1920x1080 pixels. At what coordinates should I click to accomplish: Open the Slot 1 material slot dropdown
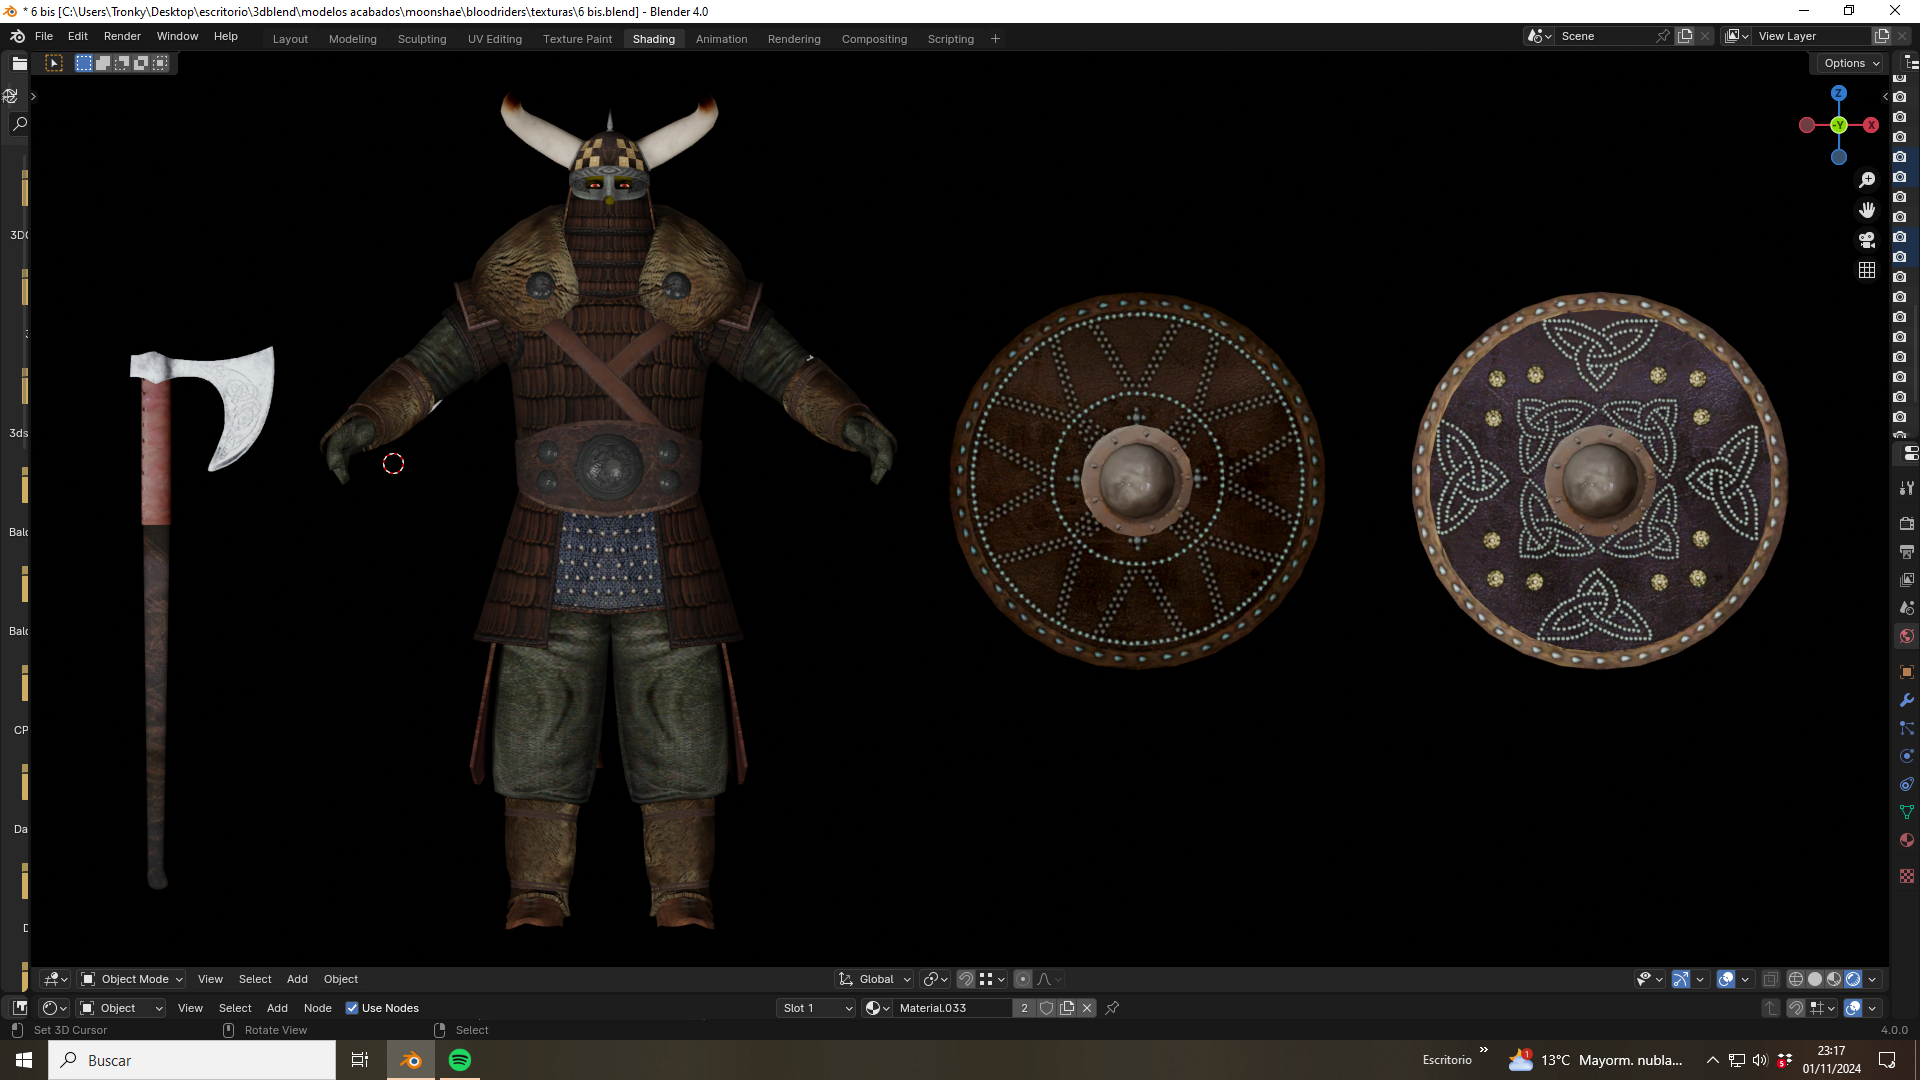(x=817, y=1008)
